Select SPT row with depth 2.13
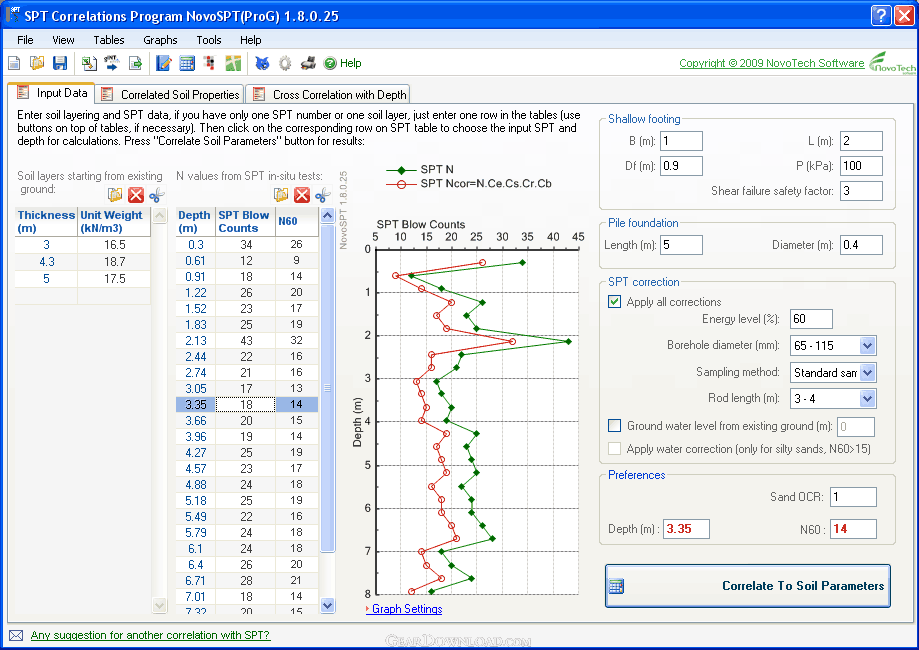This screenshot has width=919, height=650. (x=247, y=341)
